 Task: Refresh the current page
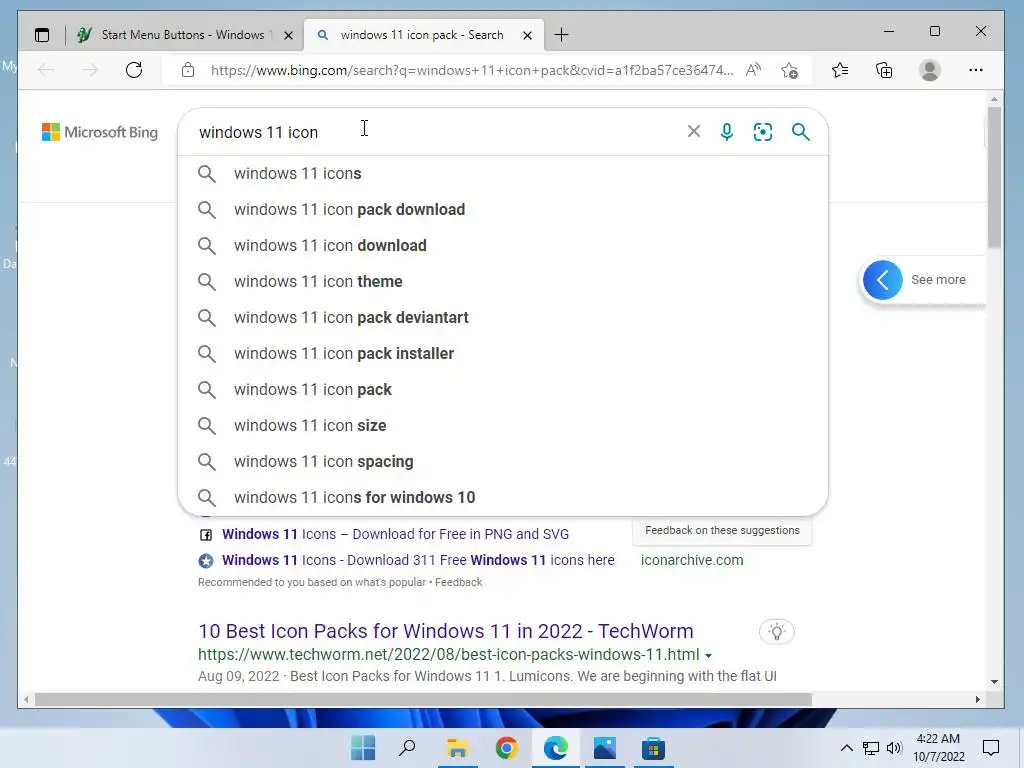tap(134, 70)
